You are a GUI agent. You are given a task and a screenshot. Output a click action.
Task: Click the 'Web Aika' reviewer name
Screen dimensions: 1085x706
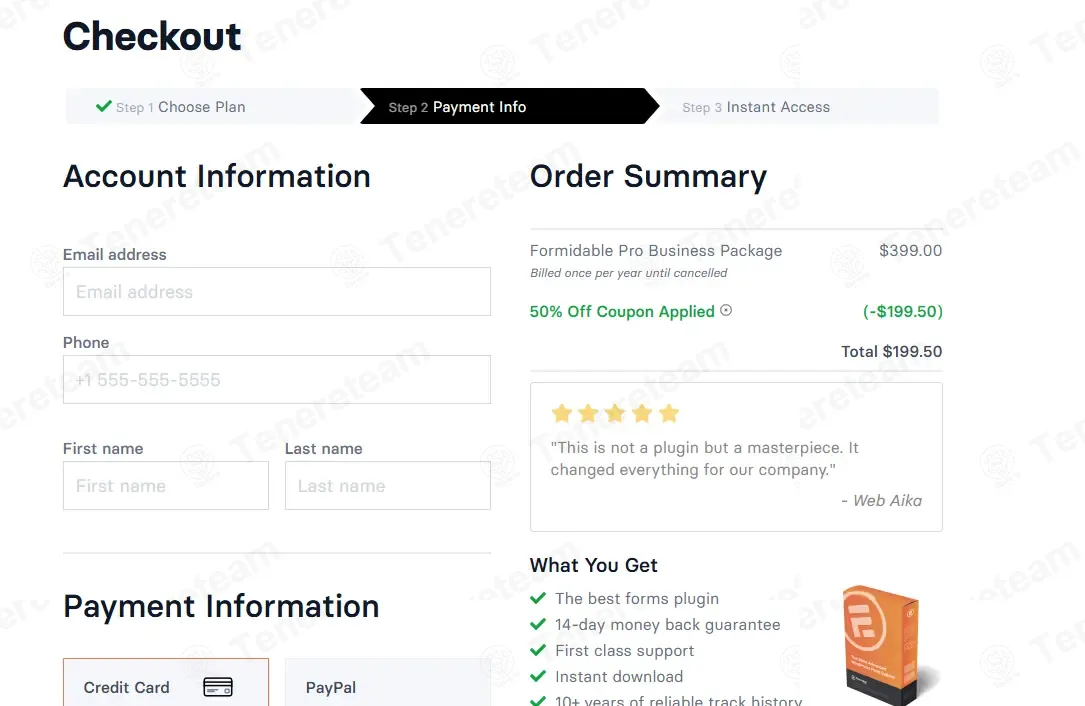[887, 500]
